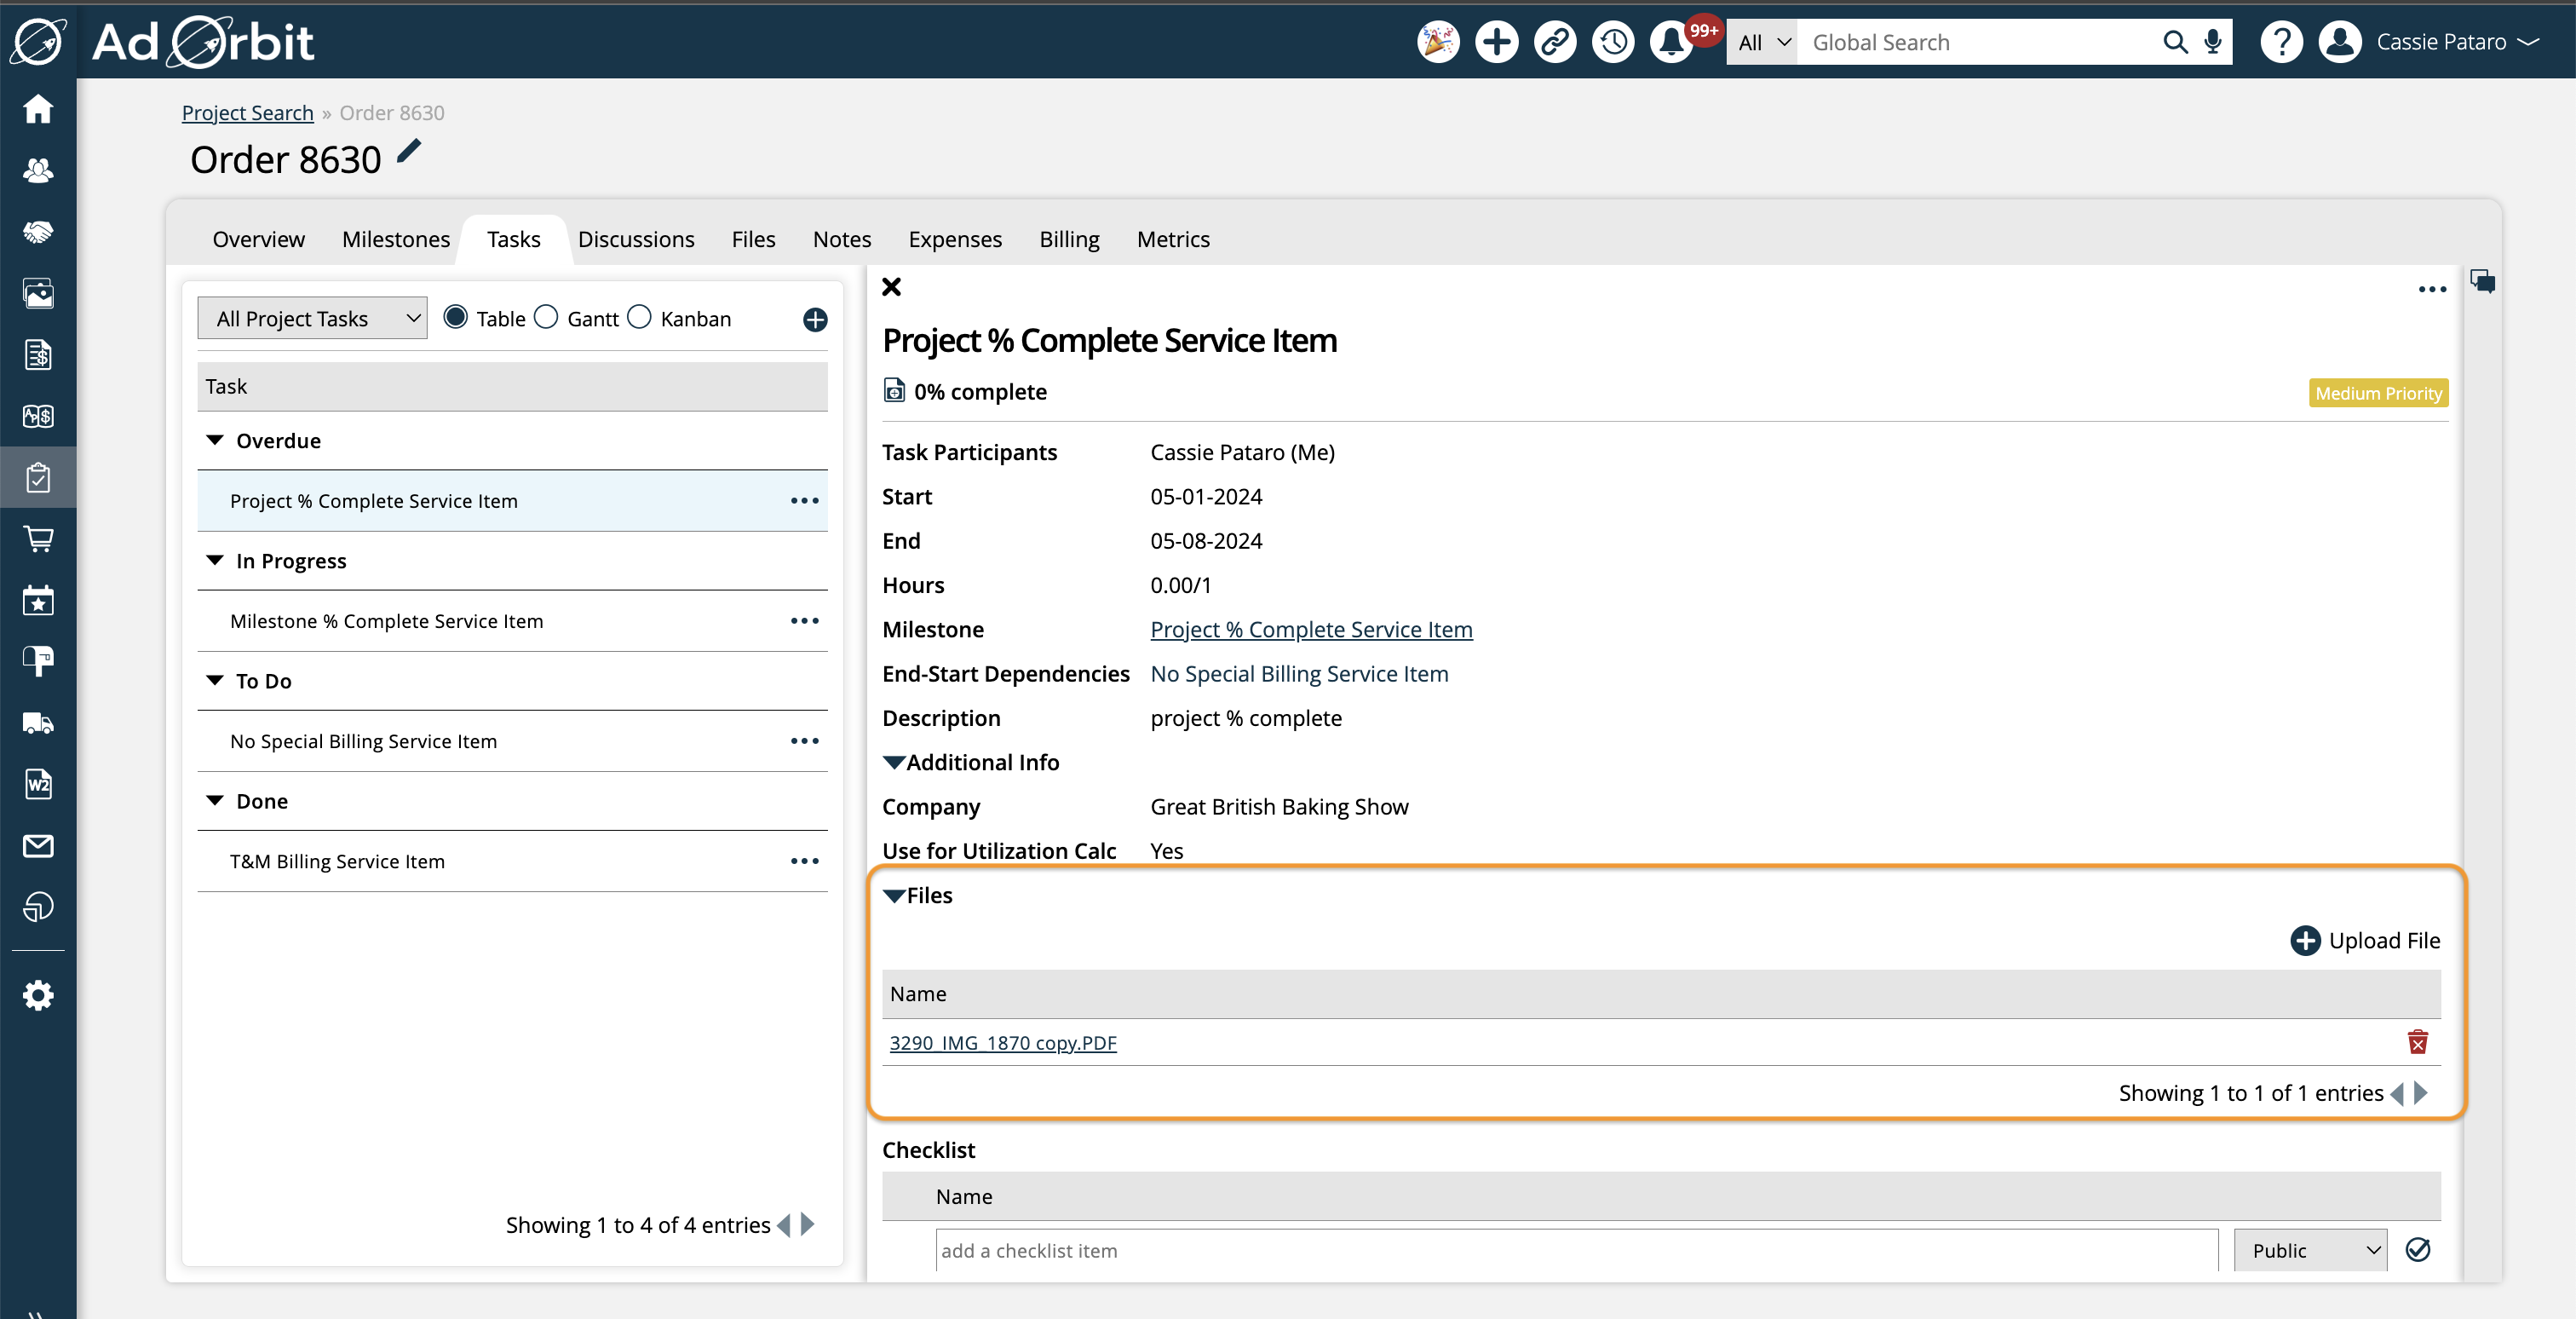Click the 3290_IMG_1870 copy.PDF file link
This screenshot has height=1319, width=2576.
pyautogui.click(x=1003, y=1041)
